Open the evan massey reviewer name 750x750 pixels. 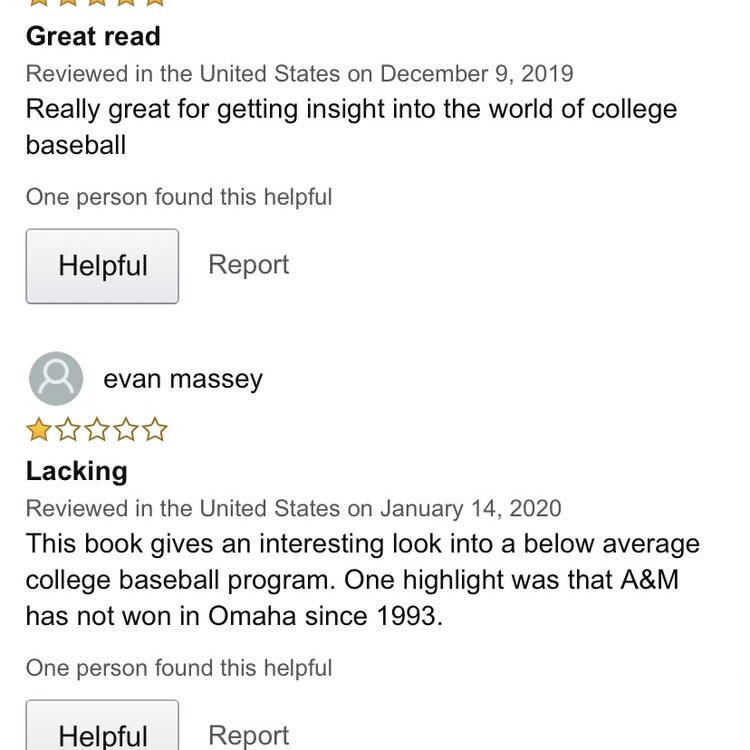(x=183, y=379)
